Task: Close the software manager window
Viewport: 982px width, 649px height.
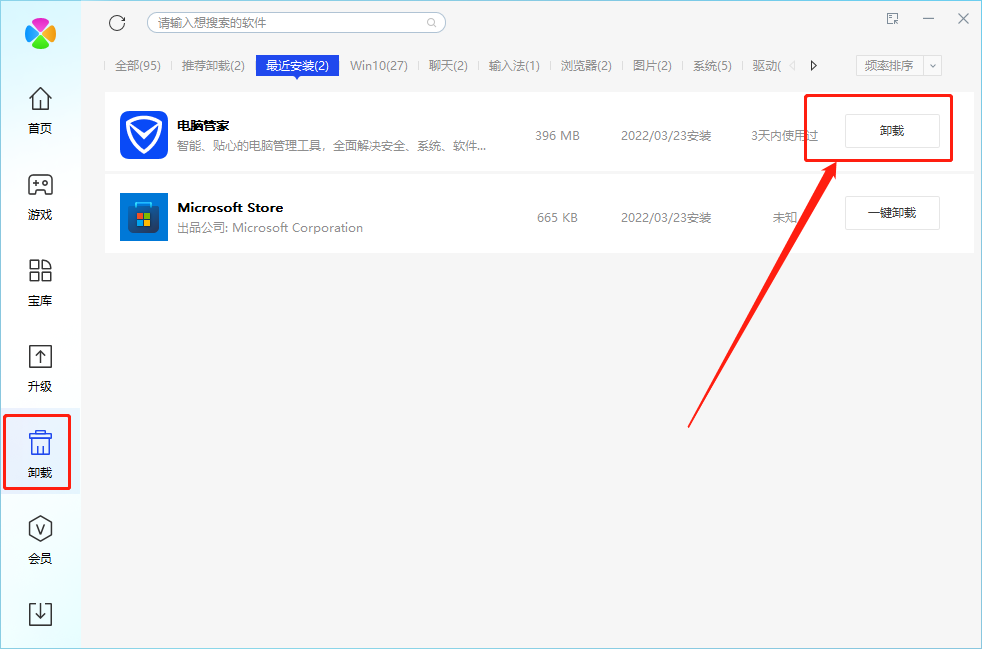Action: [x=963, y=19]
